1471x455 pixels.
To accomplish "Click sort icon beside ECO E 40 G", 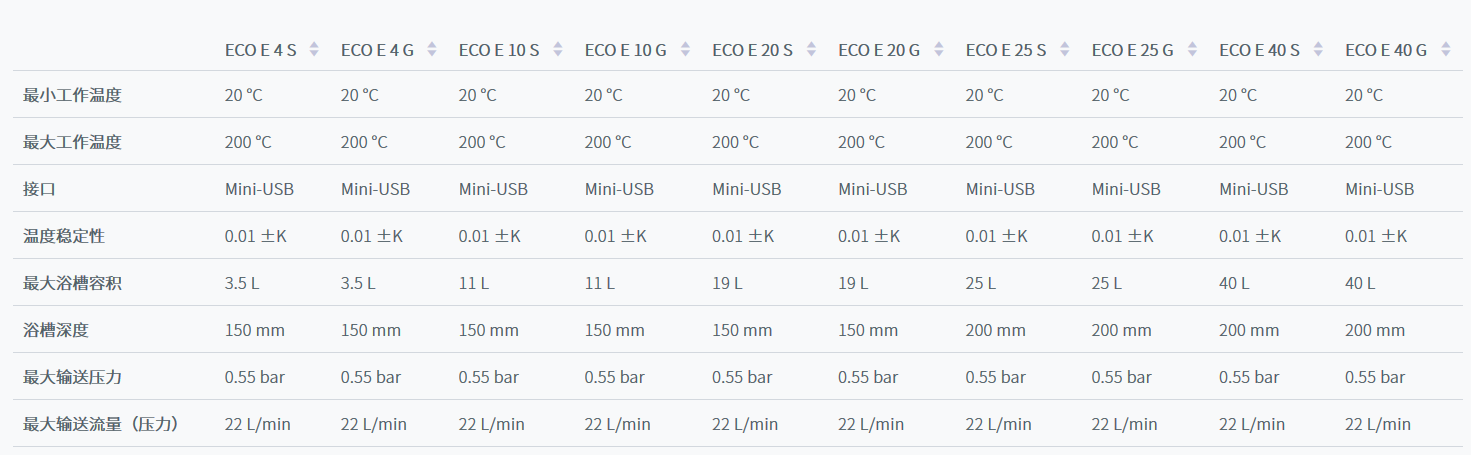I will coord(1446,49).
